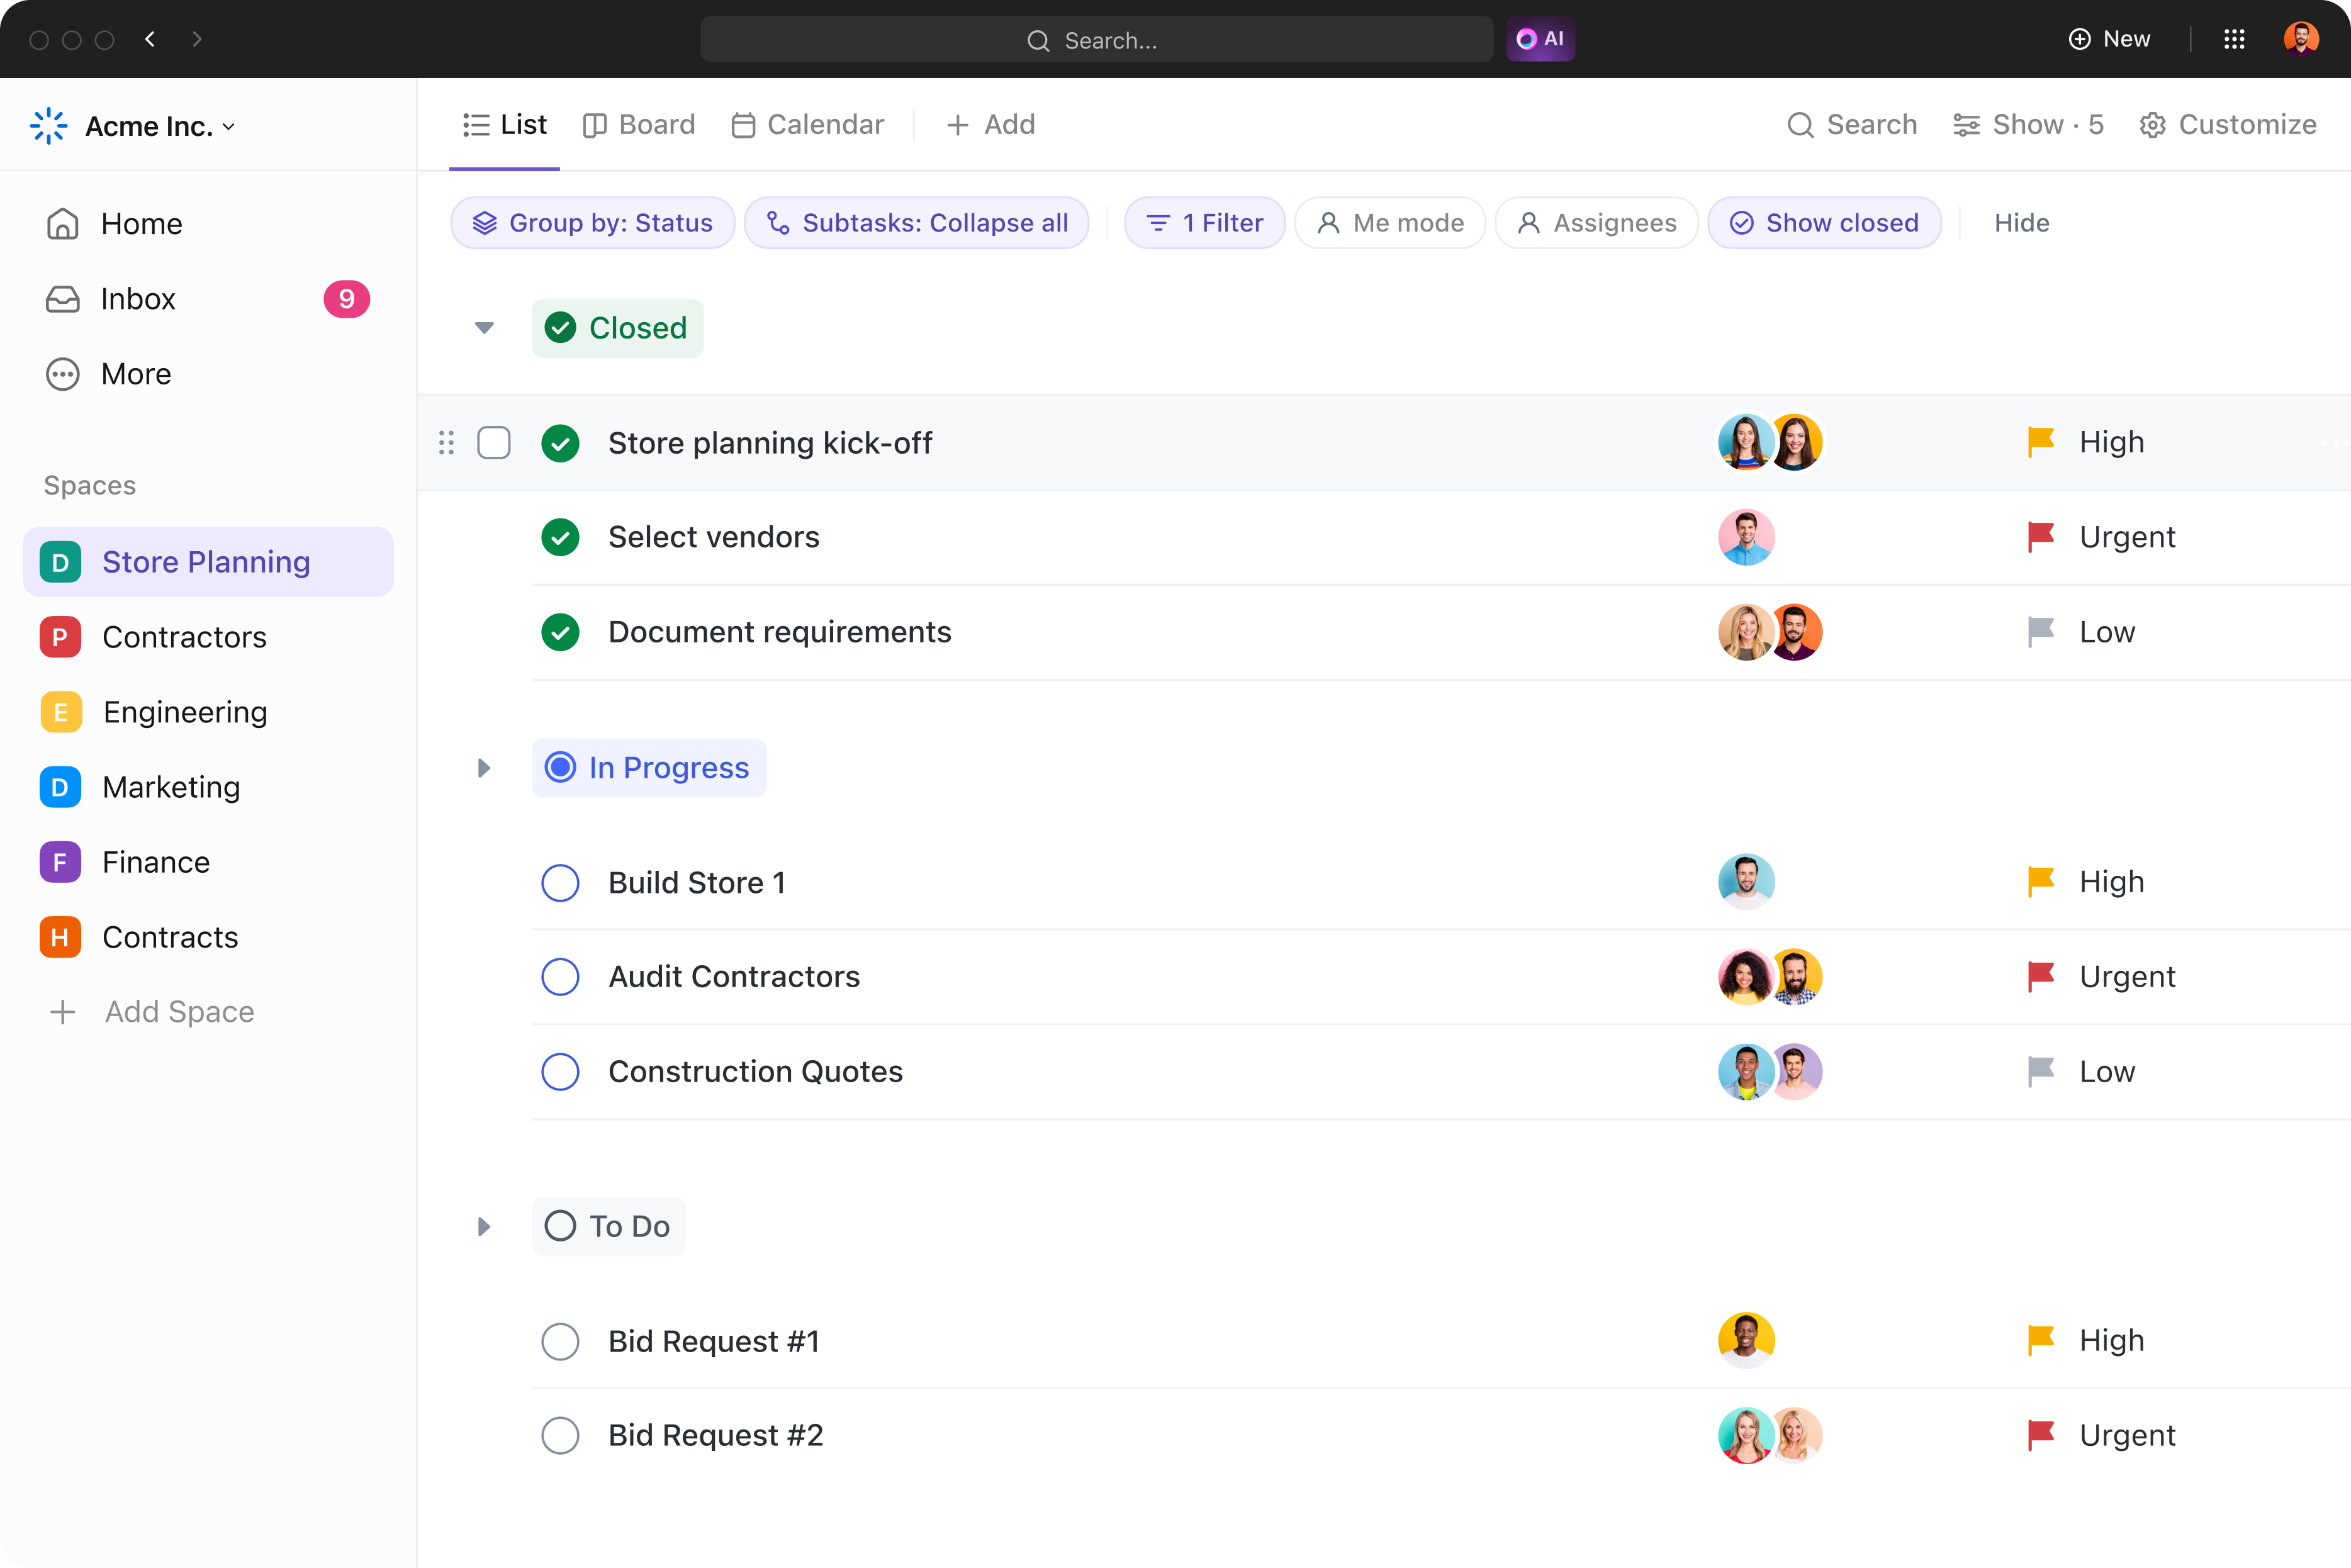Screen dimensions: 2351x1568
Task: Click the Board view tab
Action: pos(639,124)
